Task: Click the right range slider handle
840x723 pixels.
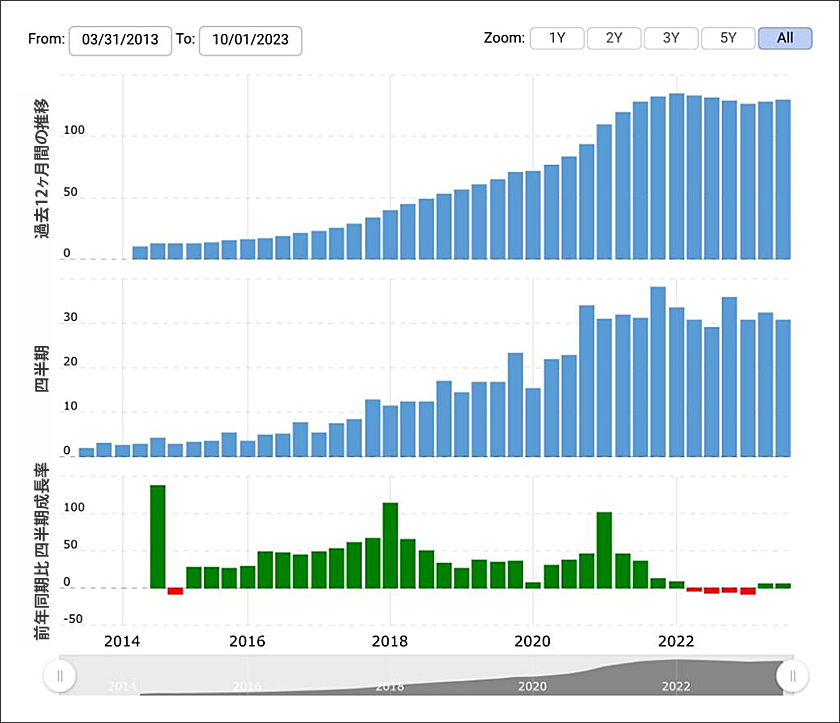Action: pos(792,676)
